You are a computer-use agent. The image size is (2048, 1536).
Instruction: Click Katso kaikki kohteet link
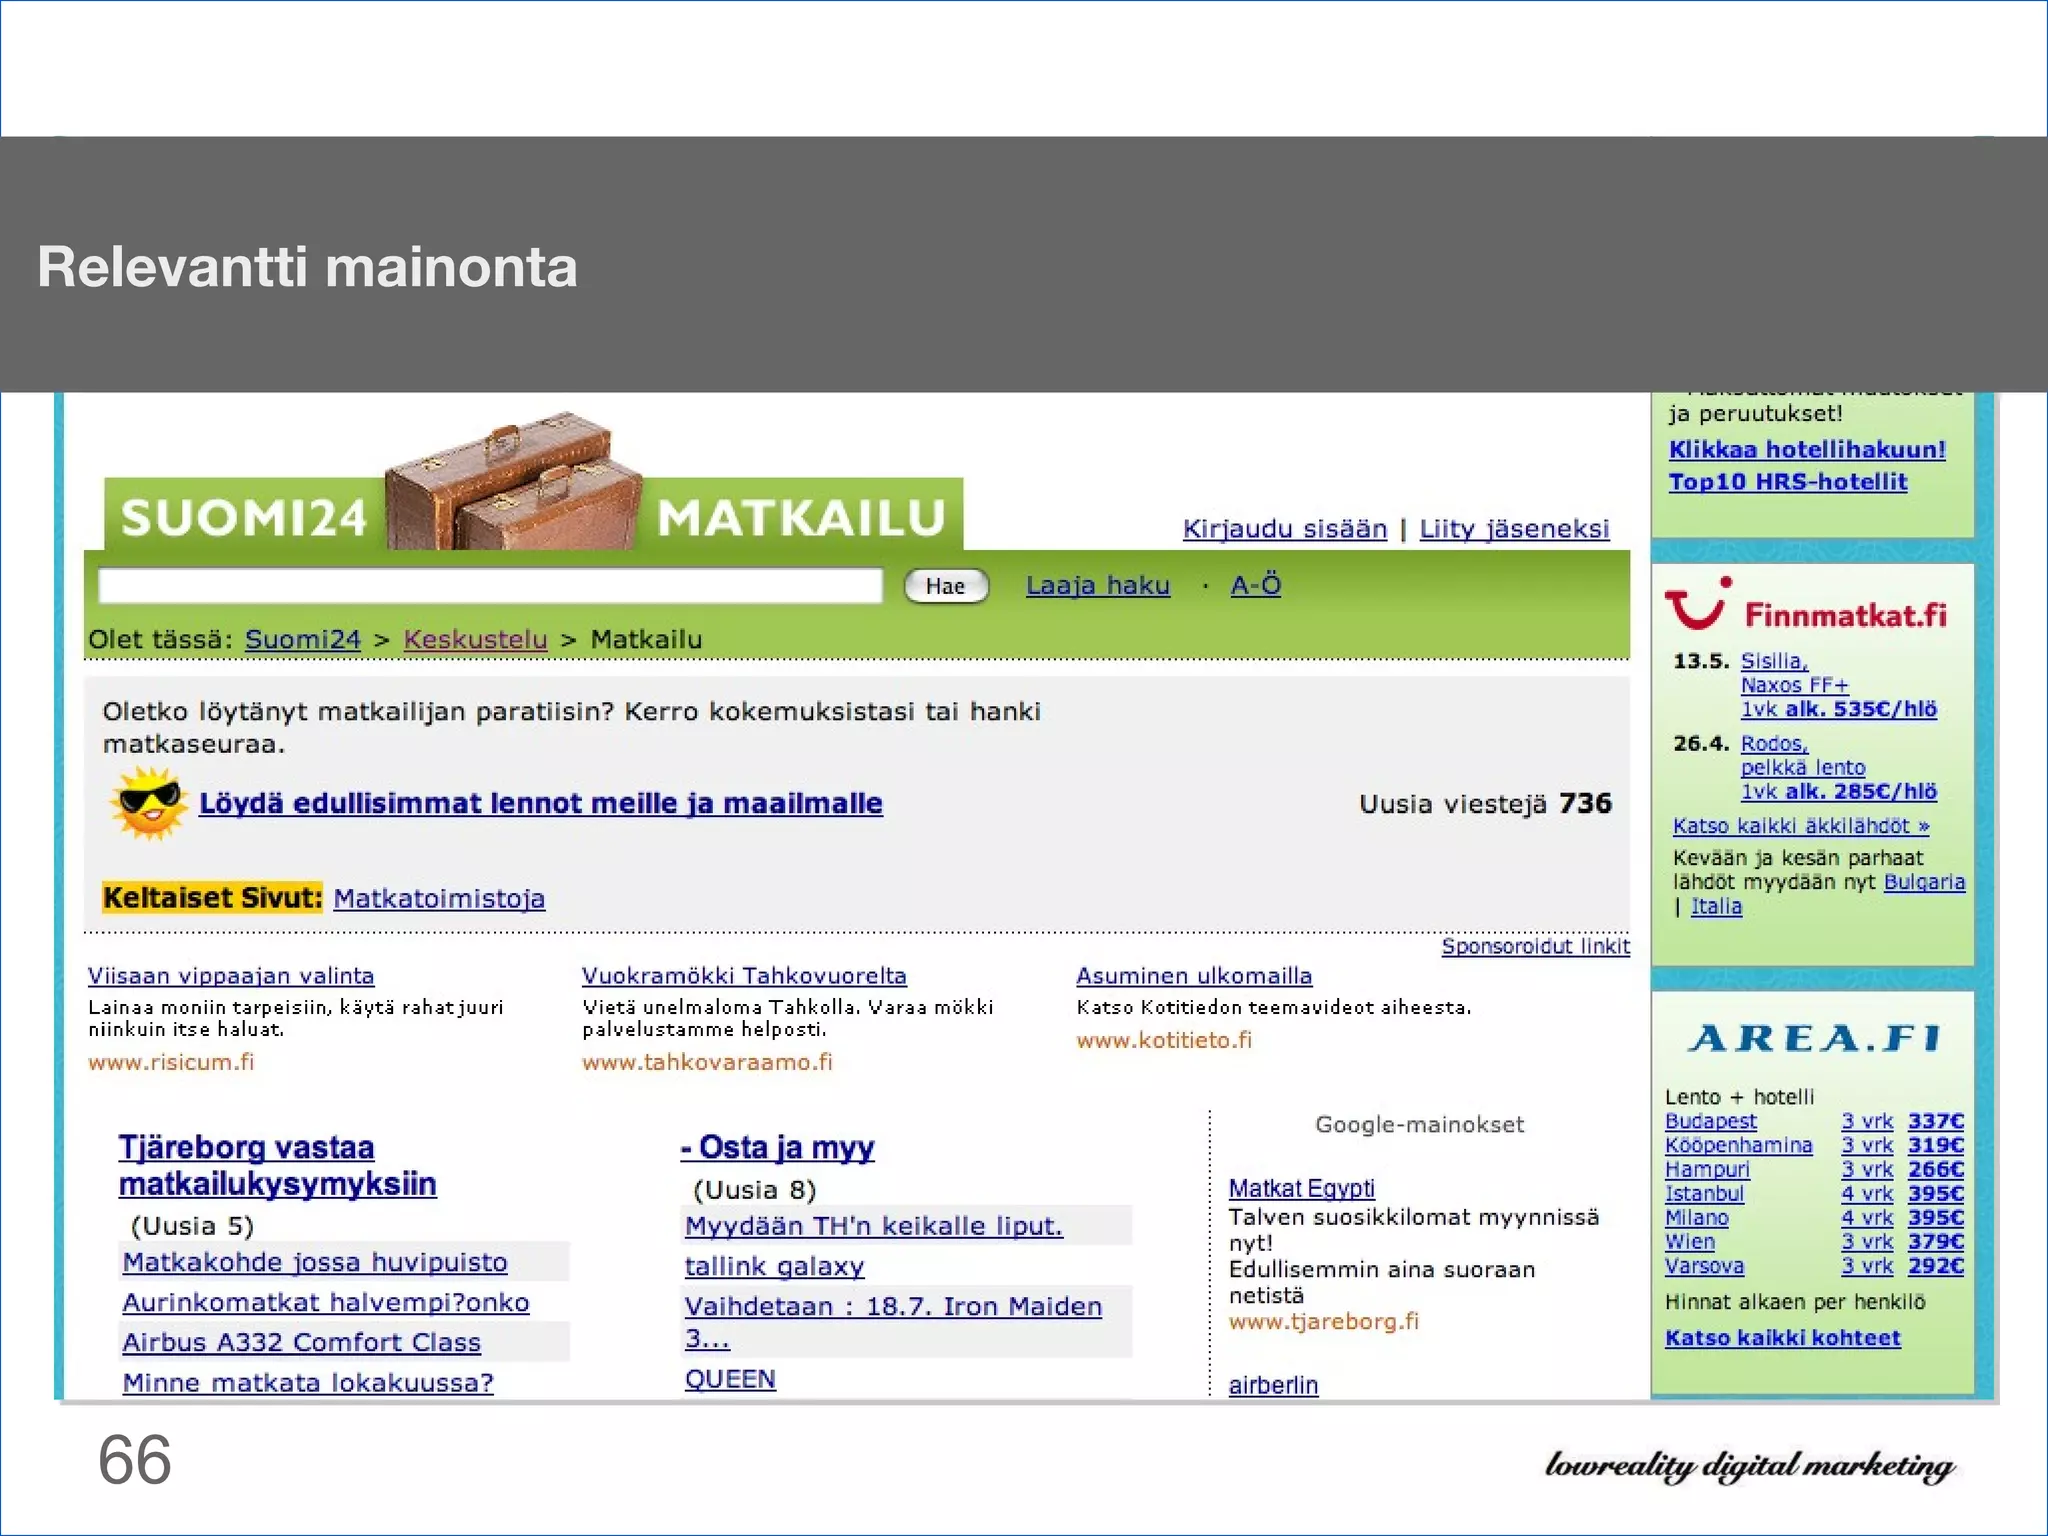pyautogui.click(x=1782, y=1338)
